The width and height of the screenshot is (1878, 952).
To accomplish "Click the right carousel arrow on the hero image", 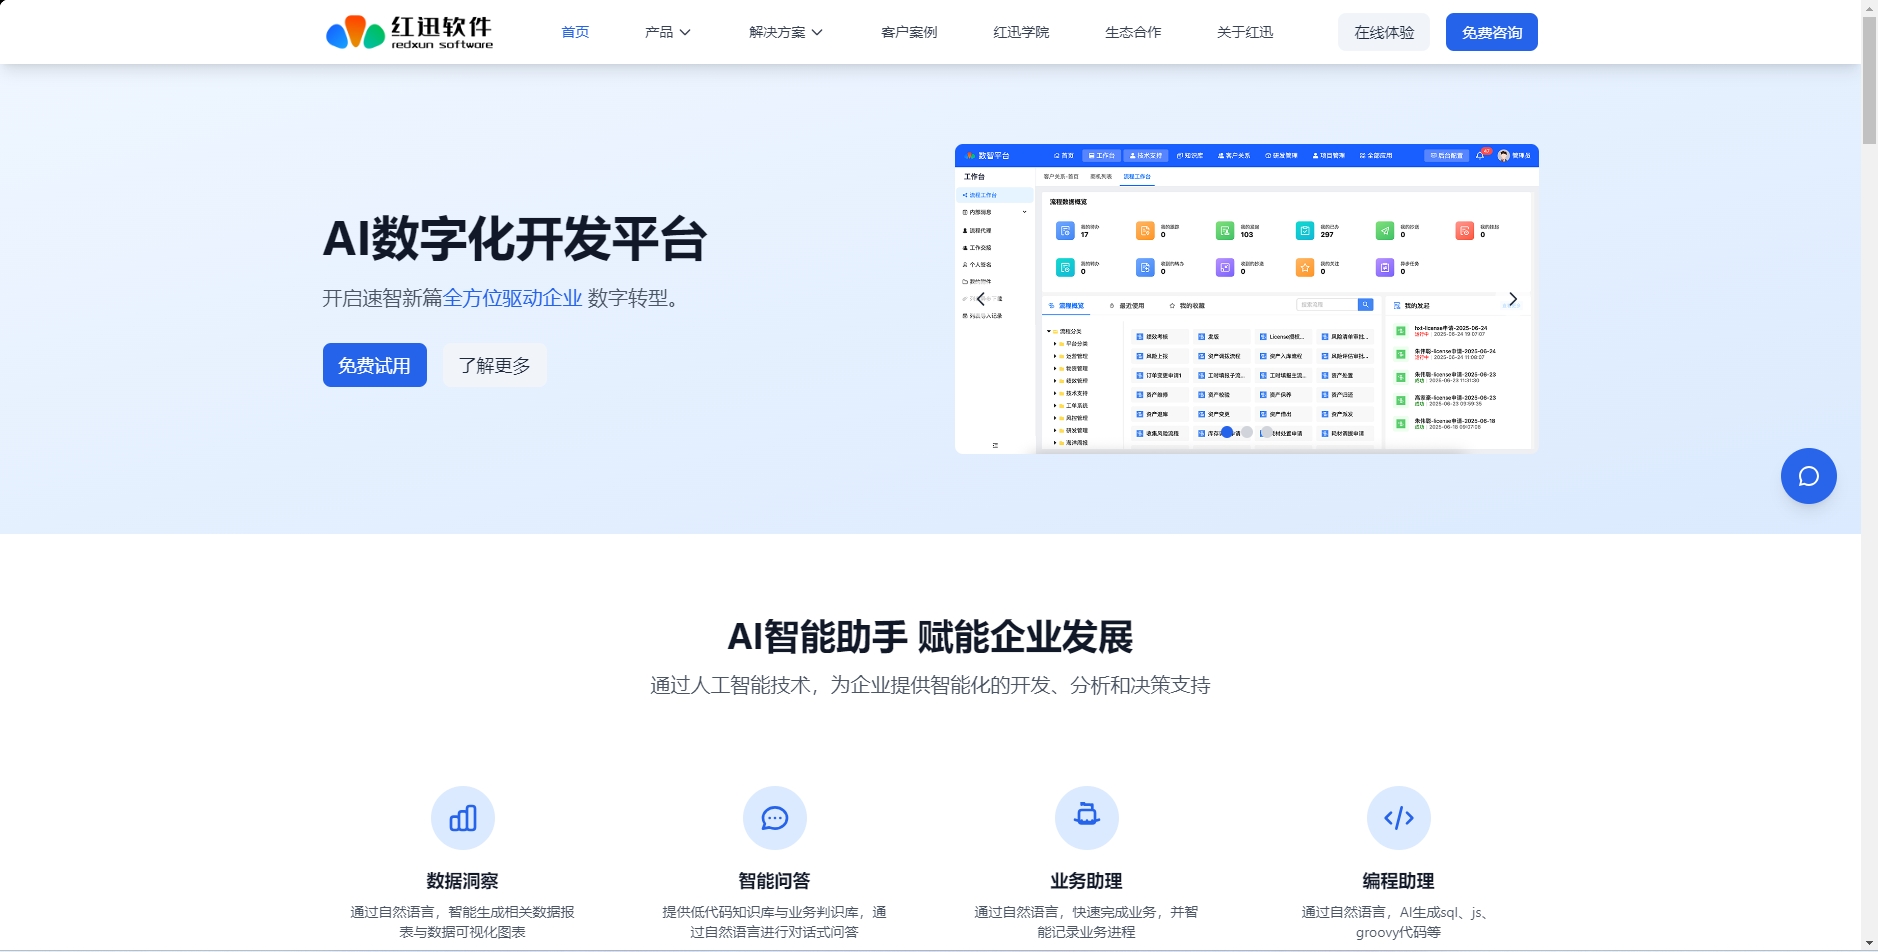I will coord(1514,298).
